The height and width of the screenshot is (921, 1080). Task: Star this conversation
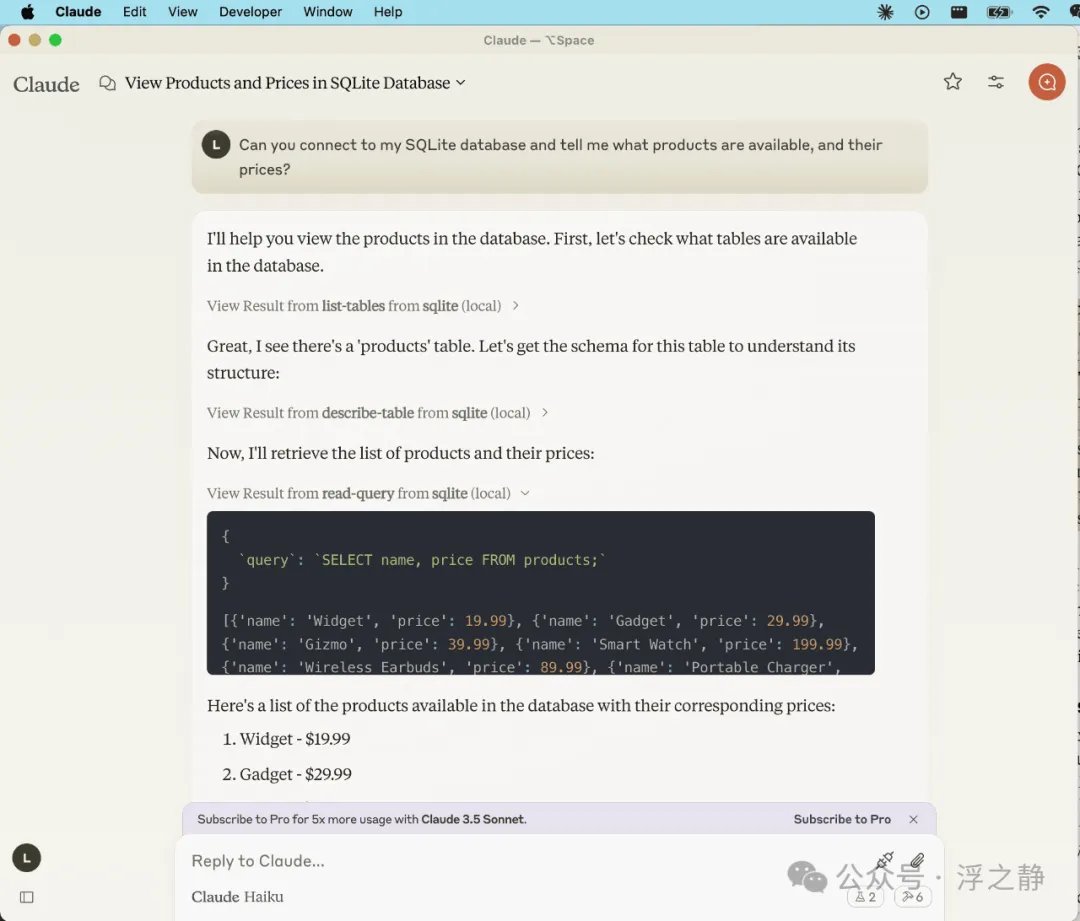953,82
